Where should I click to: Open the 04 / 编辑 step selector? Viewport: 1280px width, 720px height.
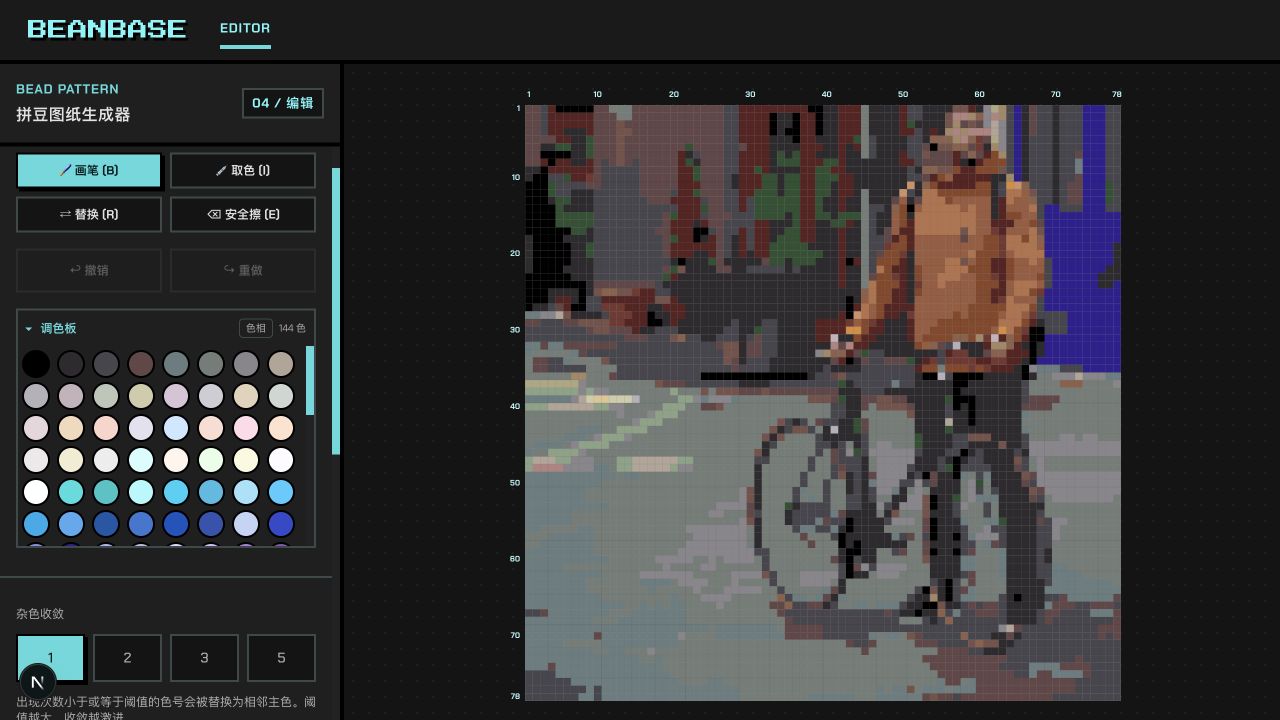click(283, 103)
